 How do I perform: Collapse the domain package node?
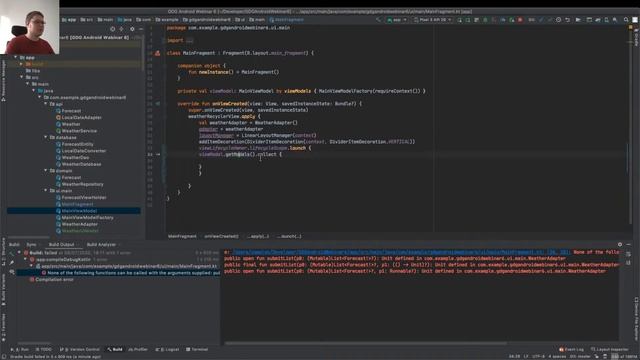coord(45,171)
